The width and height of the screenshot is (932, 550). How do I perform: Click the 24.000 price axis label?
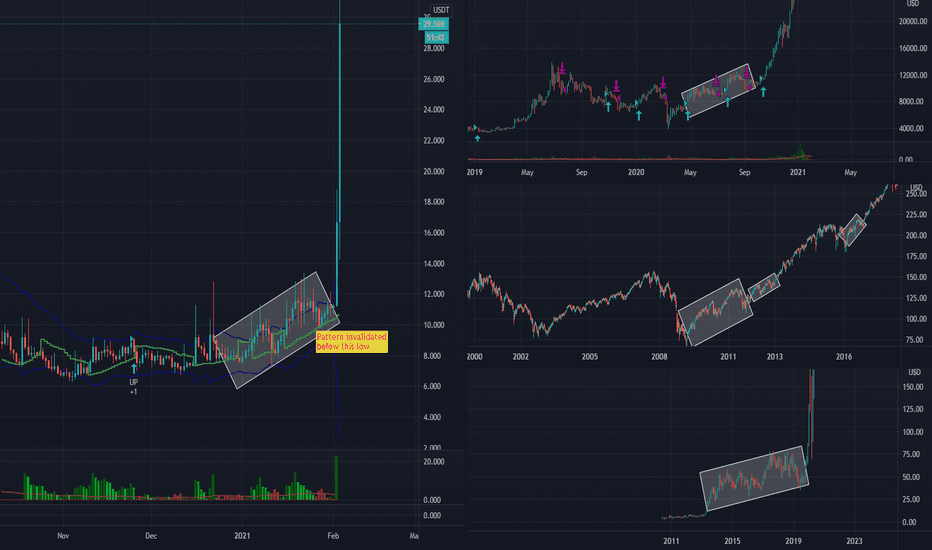click(434, 109)
